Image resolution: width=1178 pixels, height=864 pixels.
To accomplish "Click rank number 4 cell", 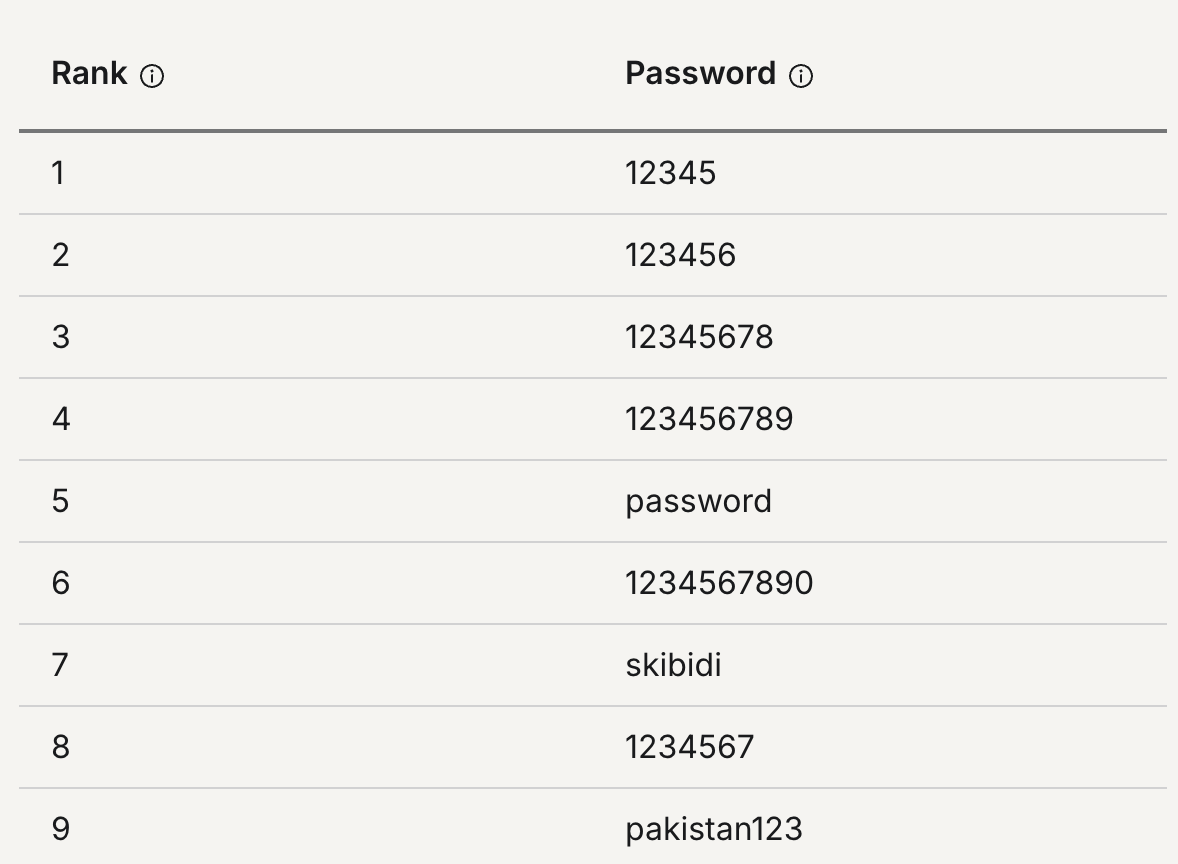I will tap(61, 419).
